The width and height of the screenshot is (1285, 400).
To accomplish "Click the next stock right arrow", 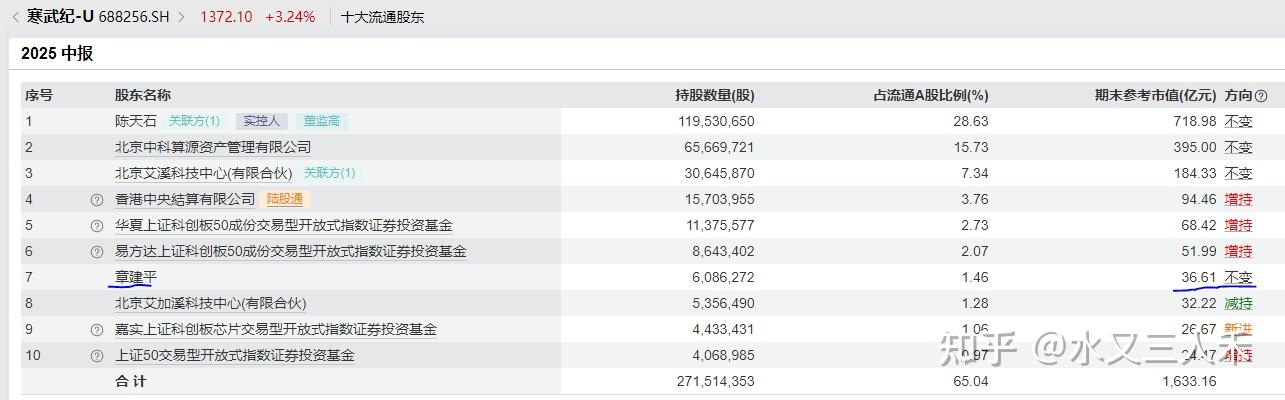I will [x=182, y=17].
